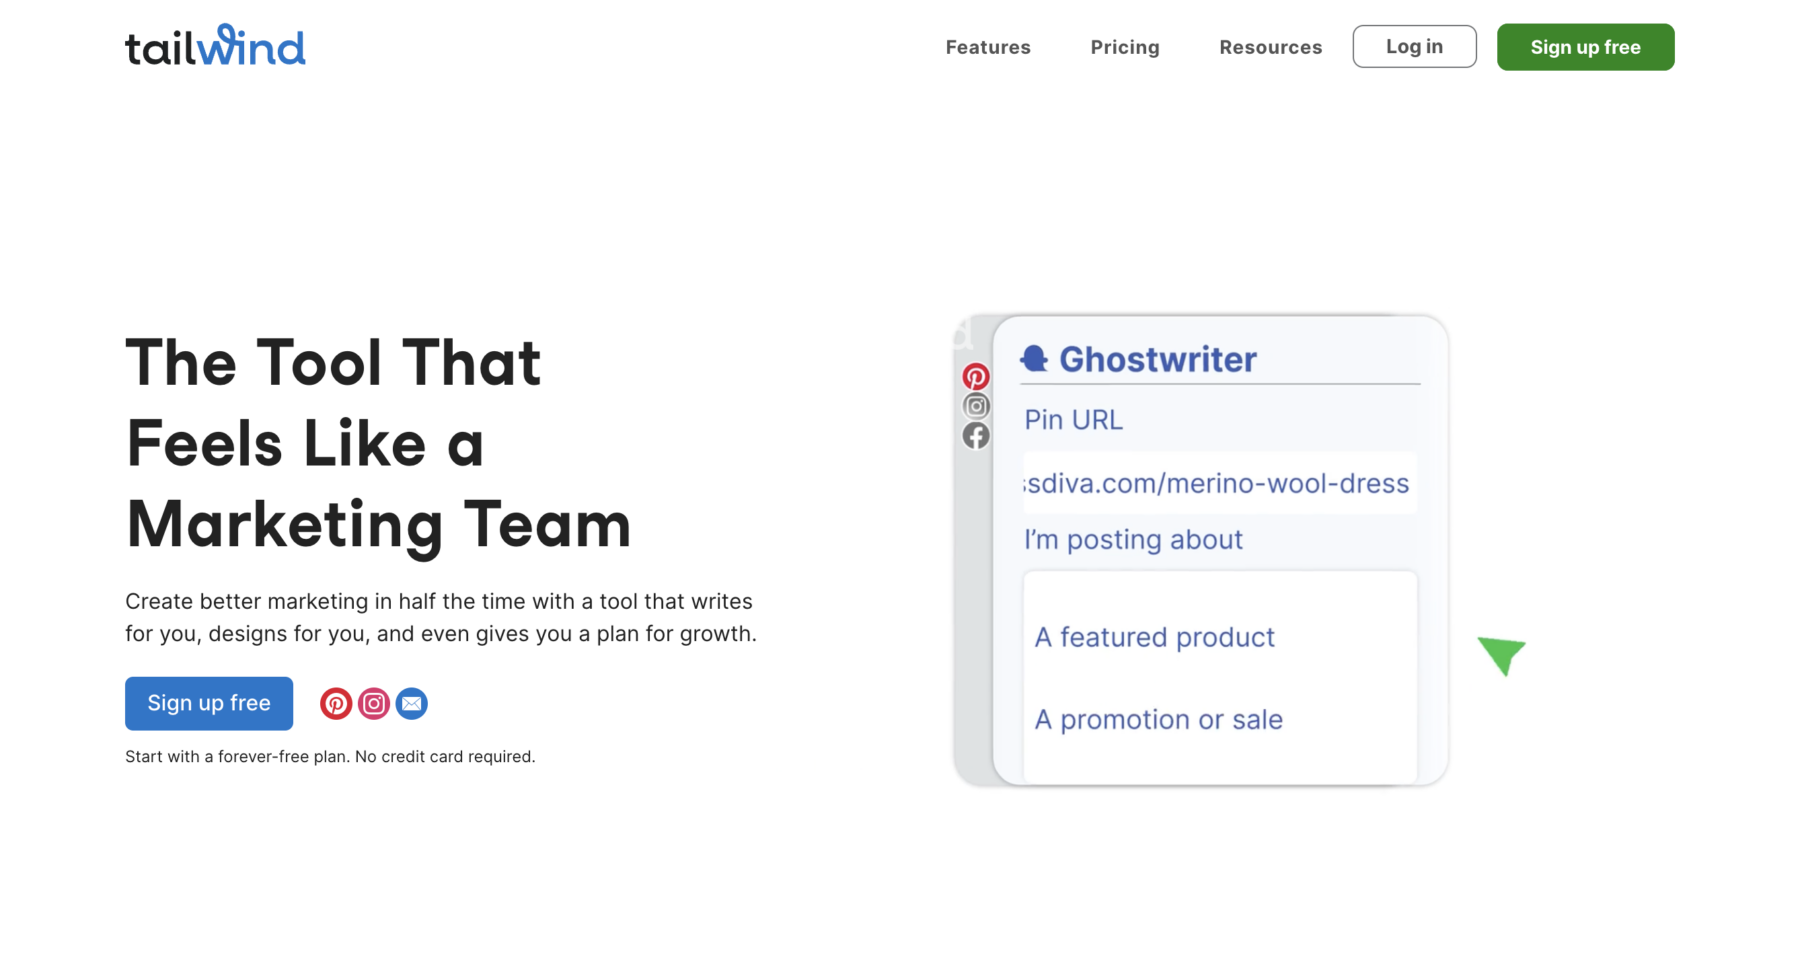The height and width of the screenshot is (966, 1800).
Task: Select Pinterest in the Ghostwriter side strip
Action: [976, 377]
